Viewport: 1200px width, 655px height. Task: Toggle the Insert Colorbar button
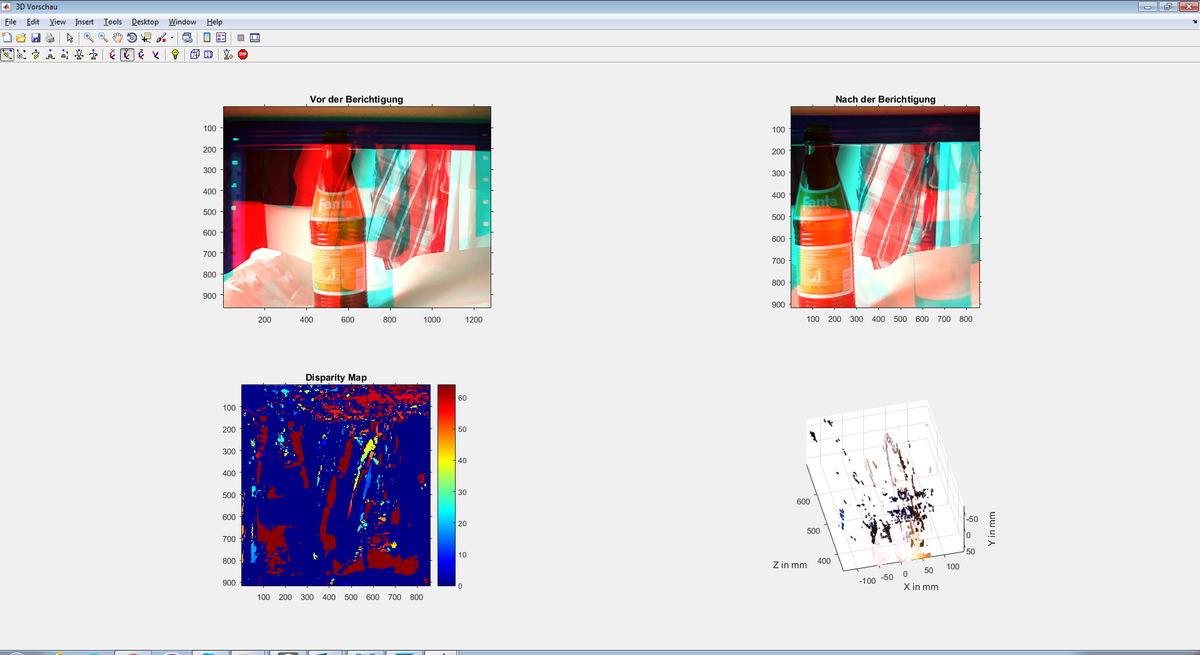coord(207,38)
